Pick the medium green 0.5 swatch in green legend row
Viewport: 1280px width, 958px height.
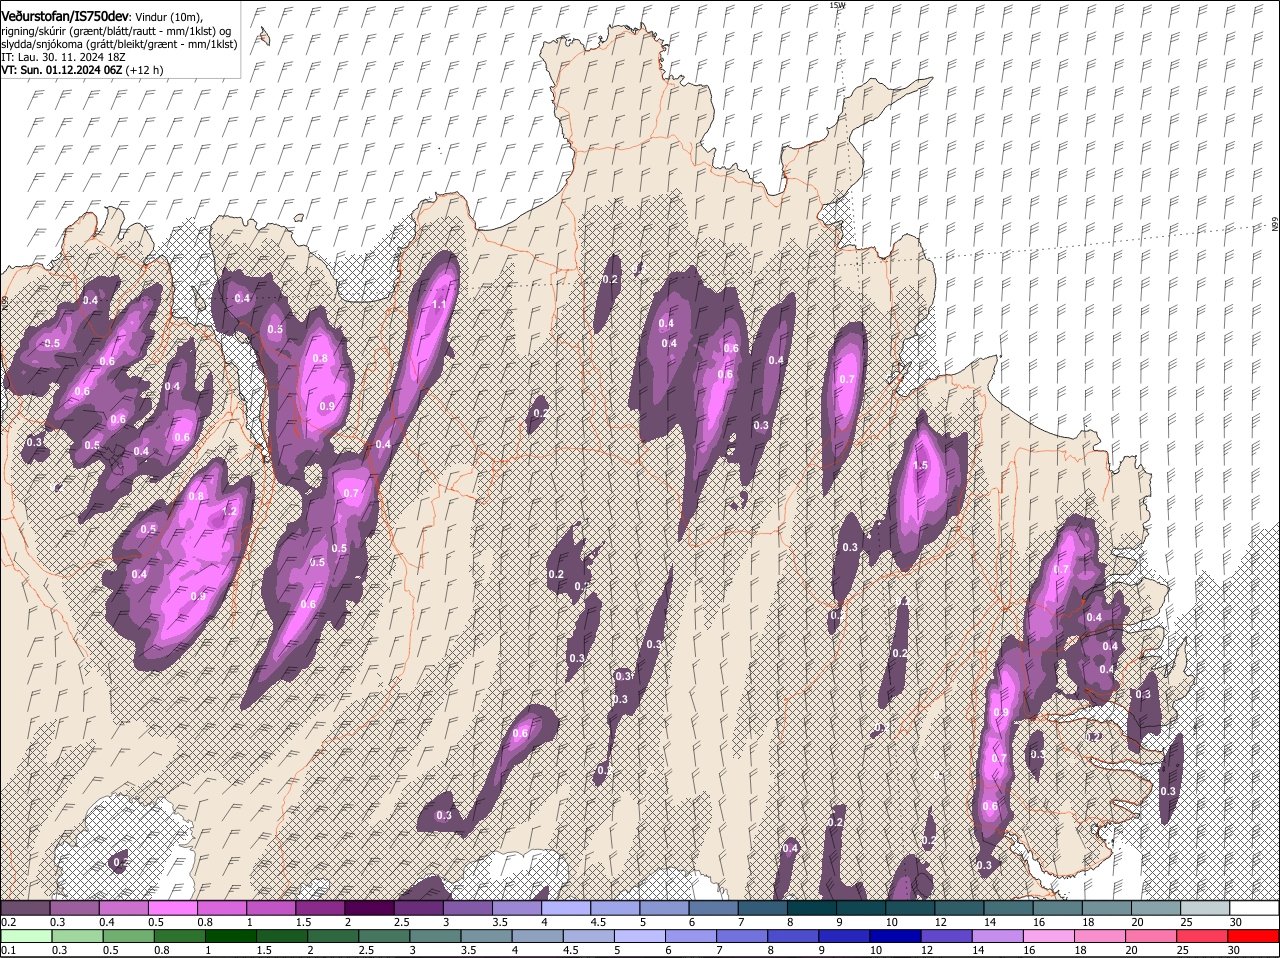pyautogui.click(x=128, y=936)
